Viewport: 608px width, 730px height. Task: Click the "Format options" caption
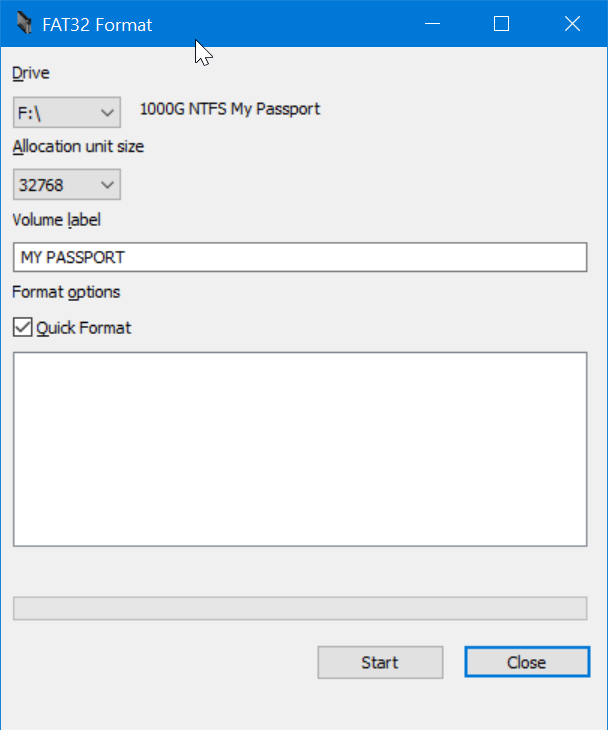(x=66, y=292)
